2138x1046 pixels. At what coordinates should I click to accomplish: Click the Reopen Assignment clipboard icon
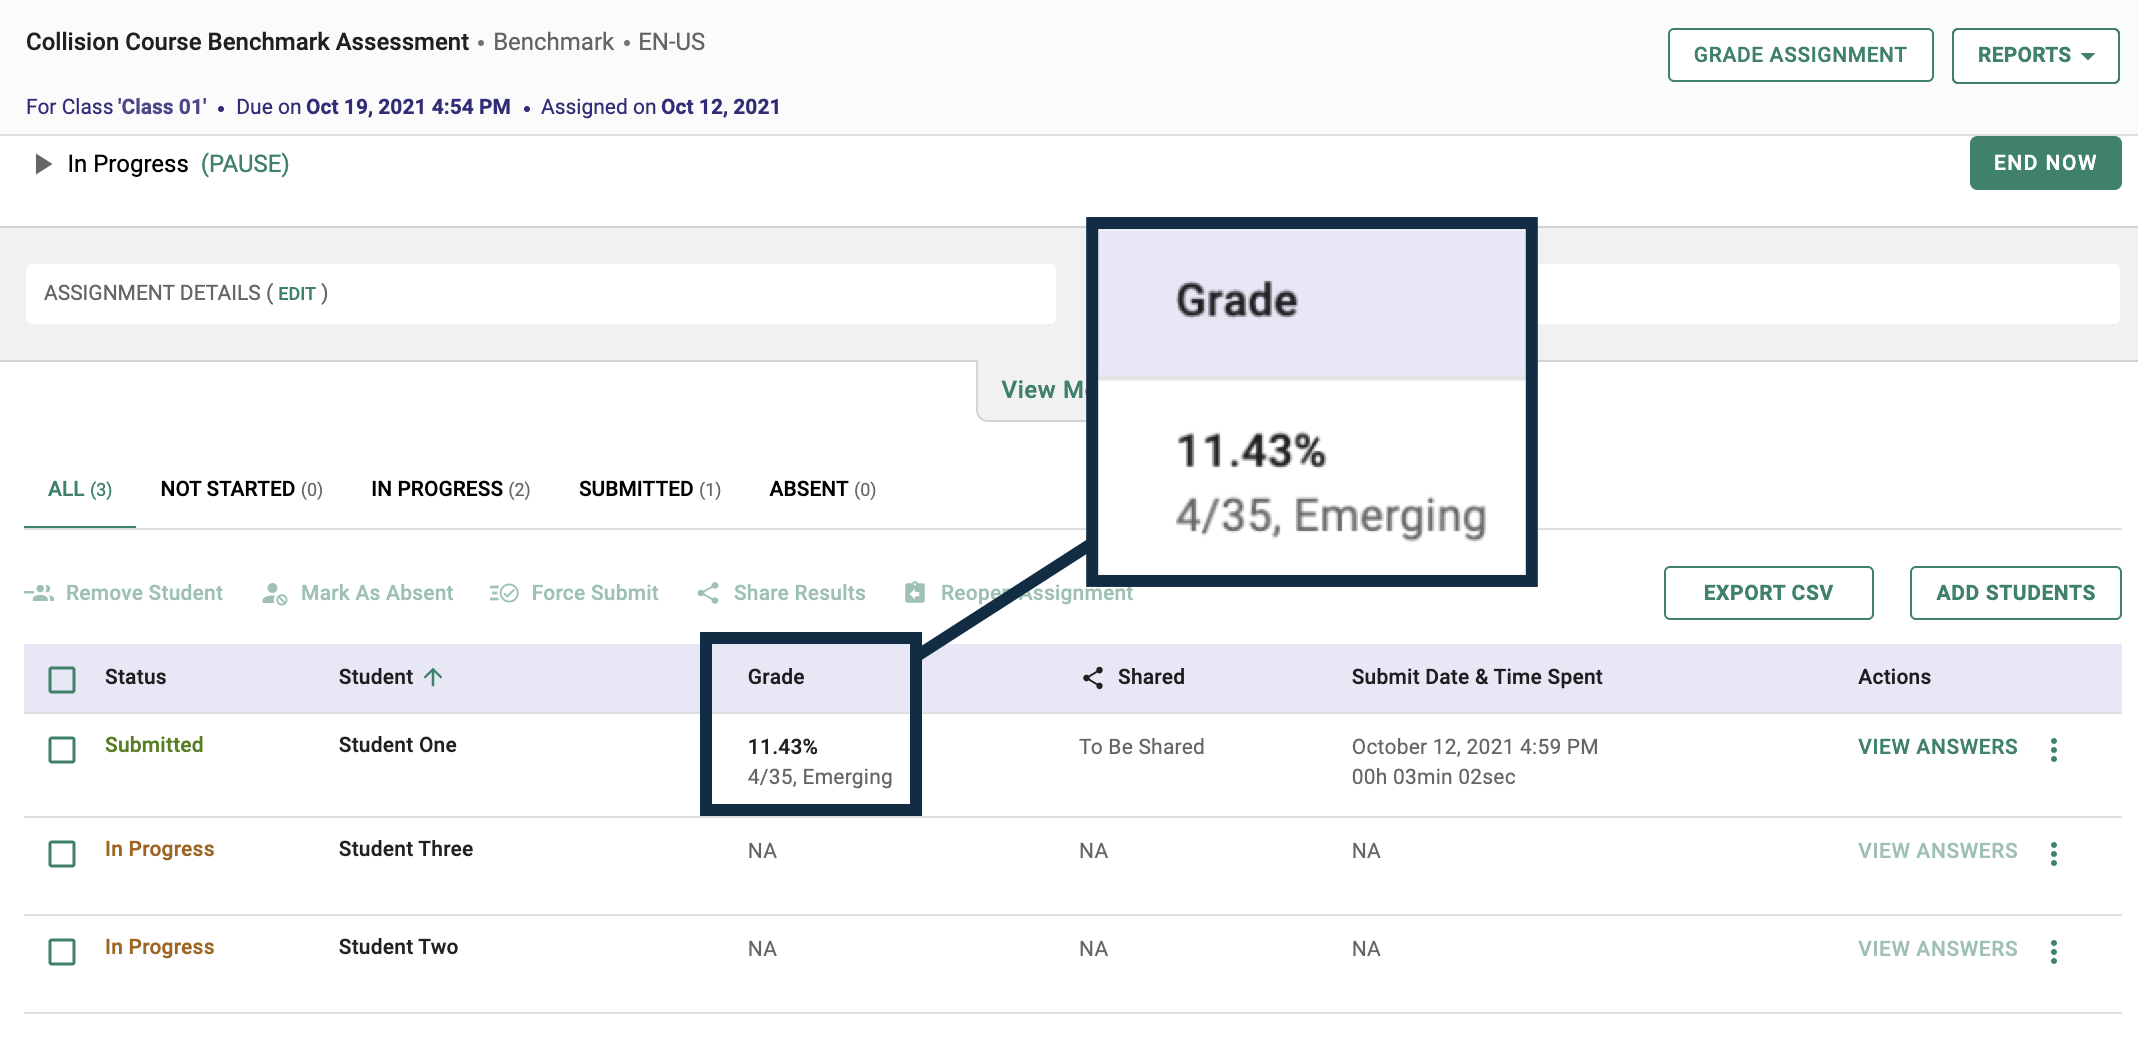coord(915,593)
